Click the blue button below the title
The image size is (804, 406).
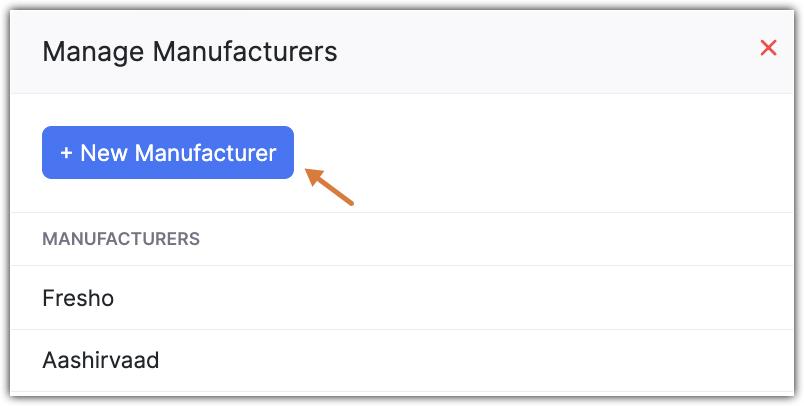pos(168,153)
